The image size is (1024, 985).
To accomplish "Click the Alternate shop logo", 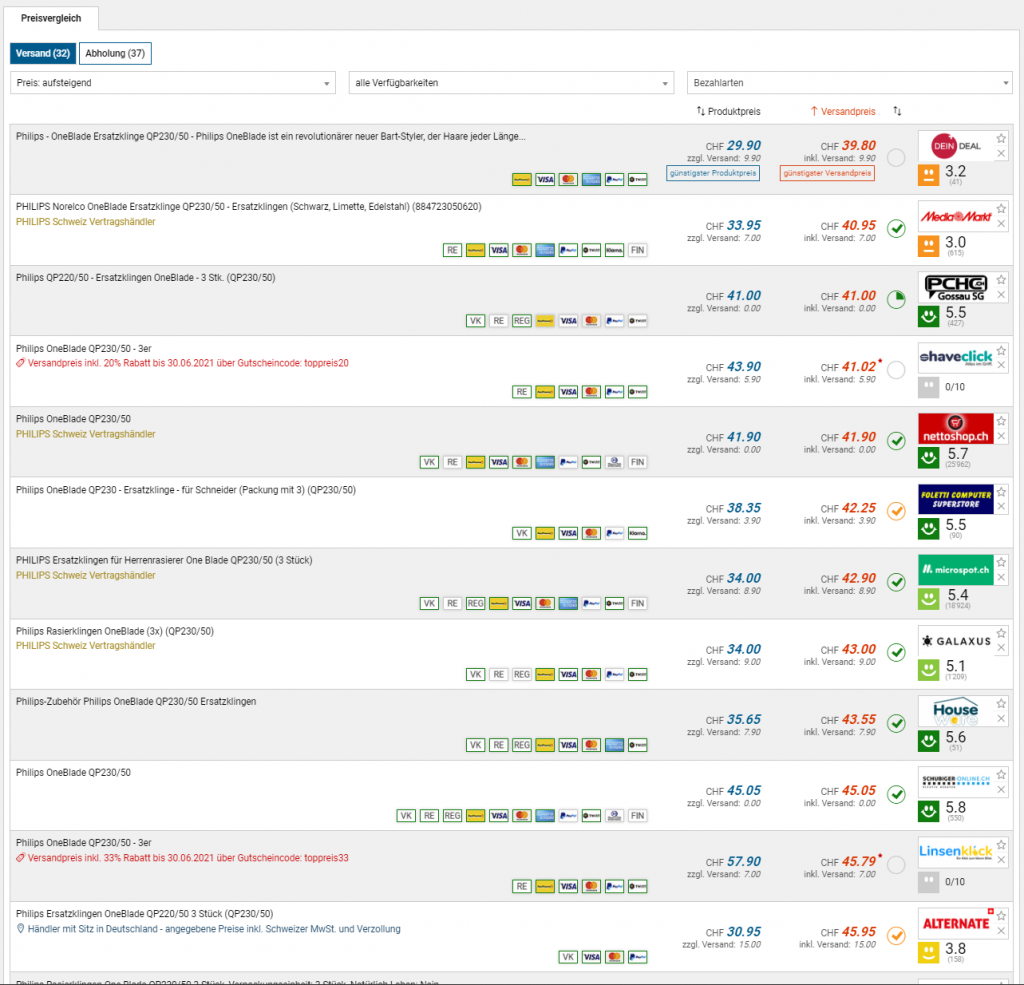I will (x=957, y=923).
